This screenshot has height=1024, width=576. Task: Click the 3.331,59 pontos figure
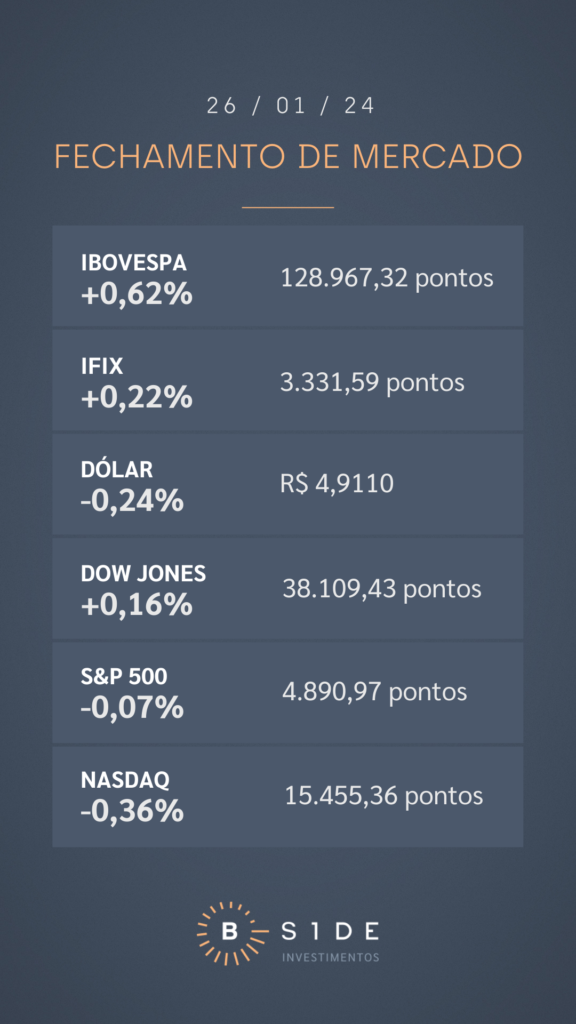tap(372, 382)
